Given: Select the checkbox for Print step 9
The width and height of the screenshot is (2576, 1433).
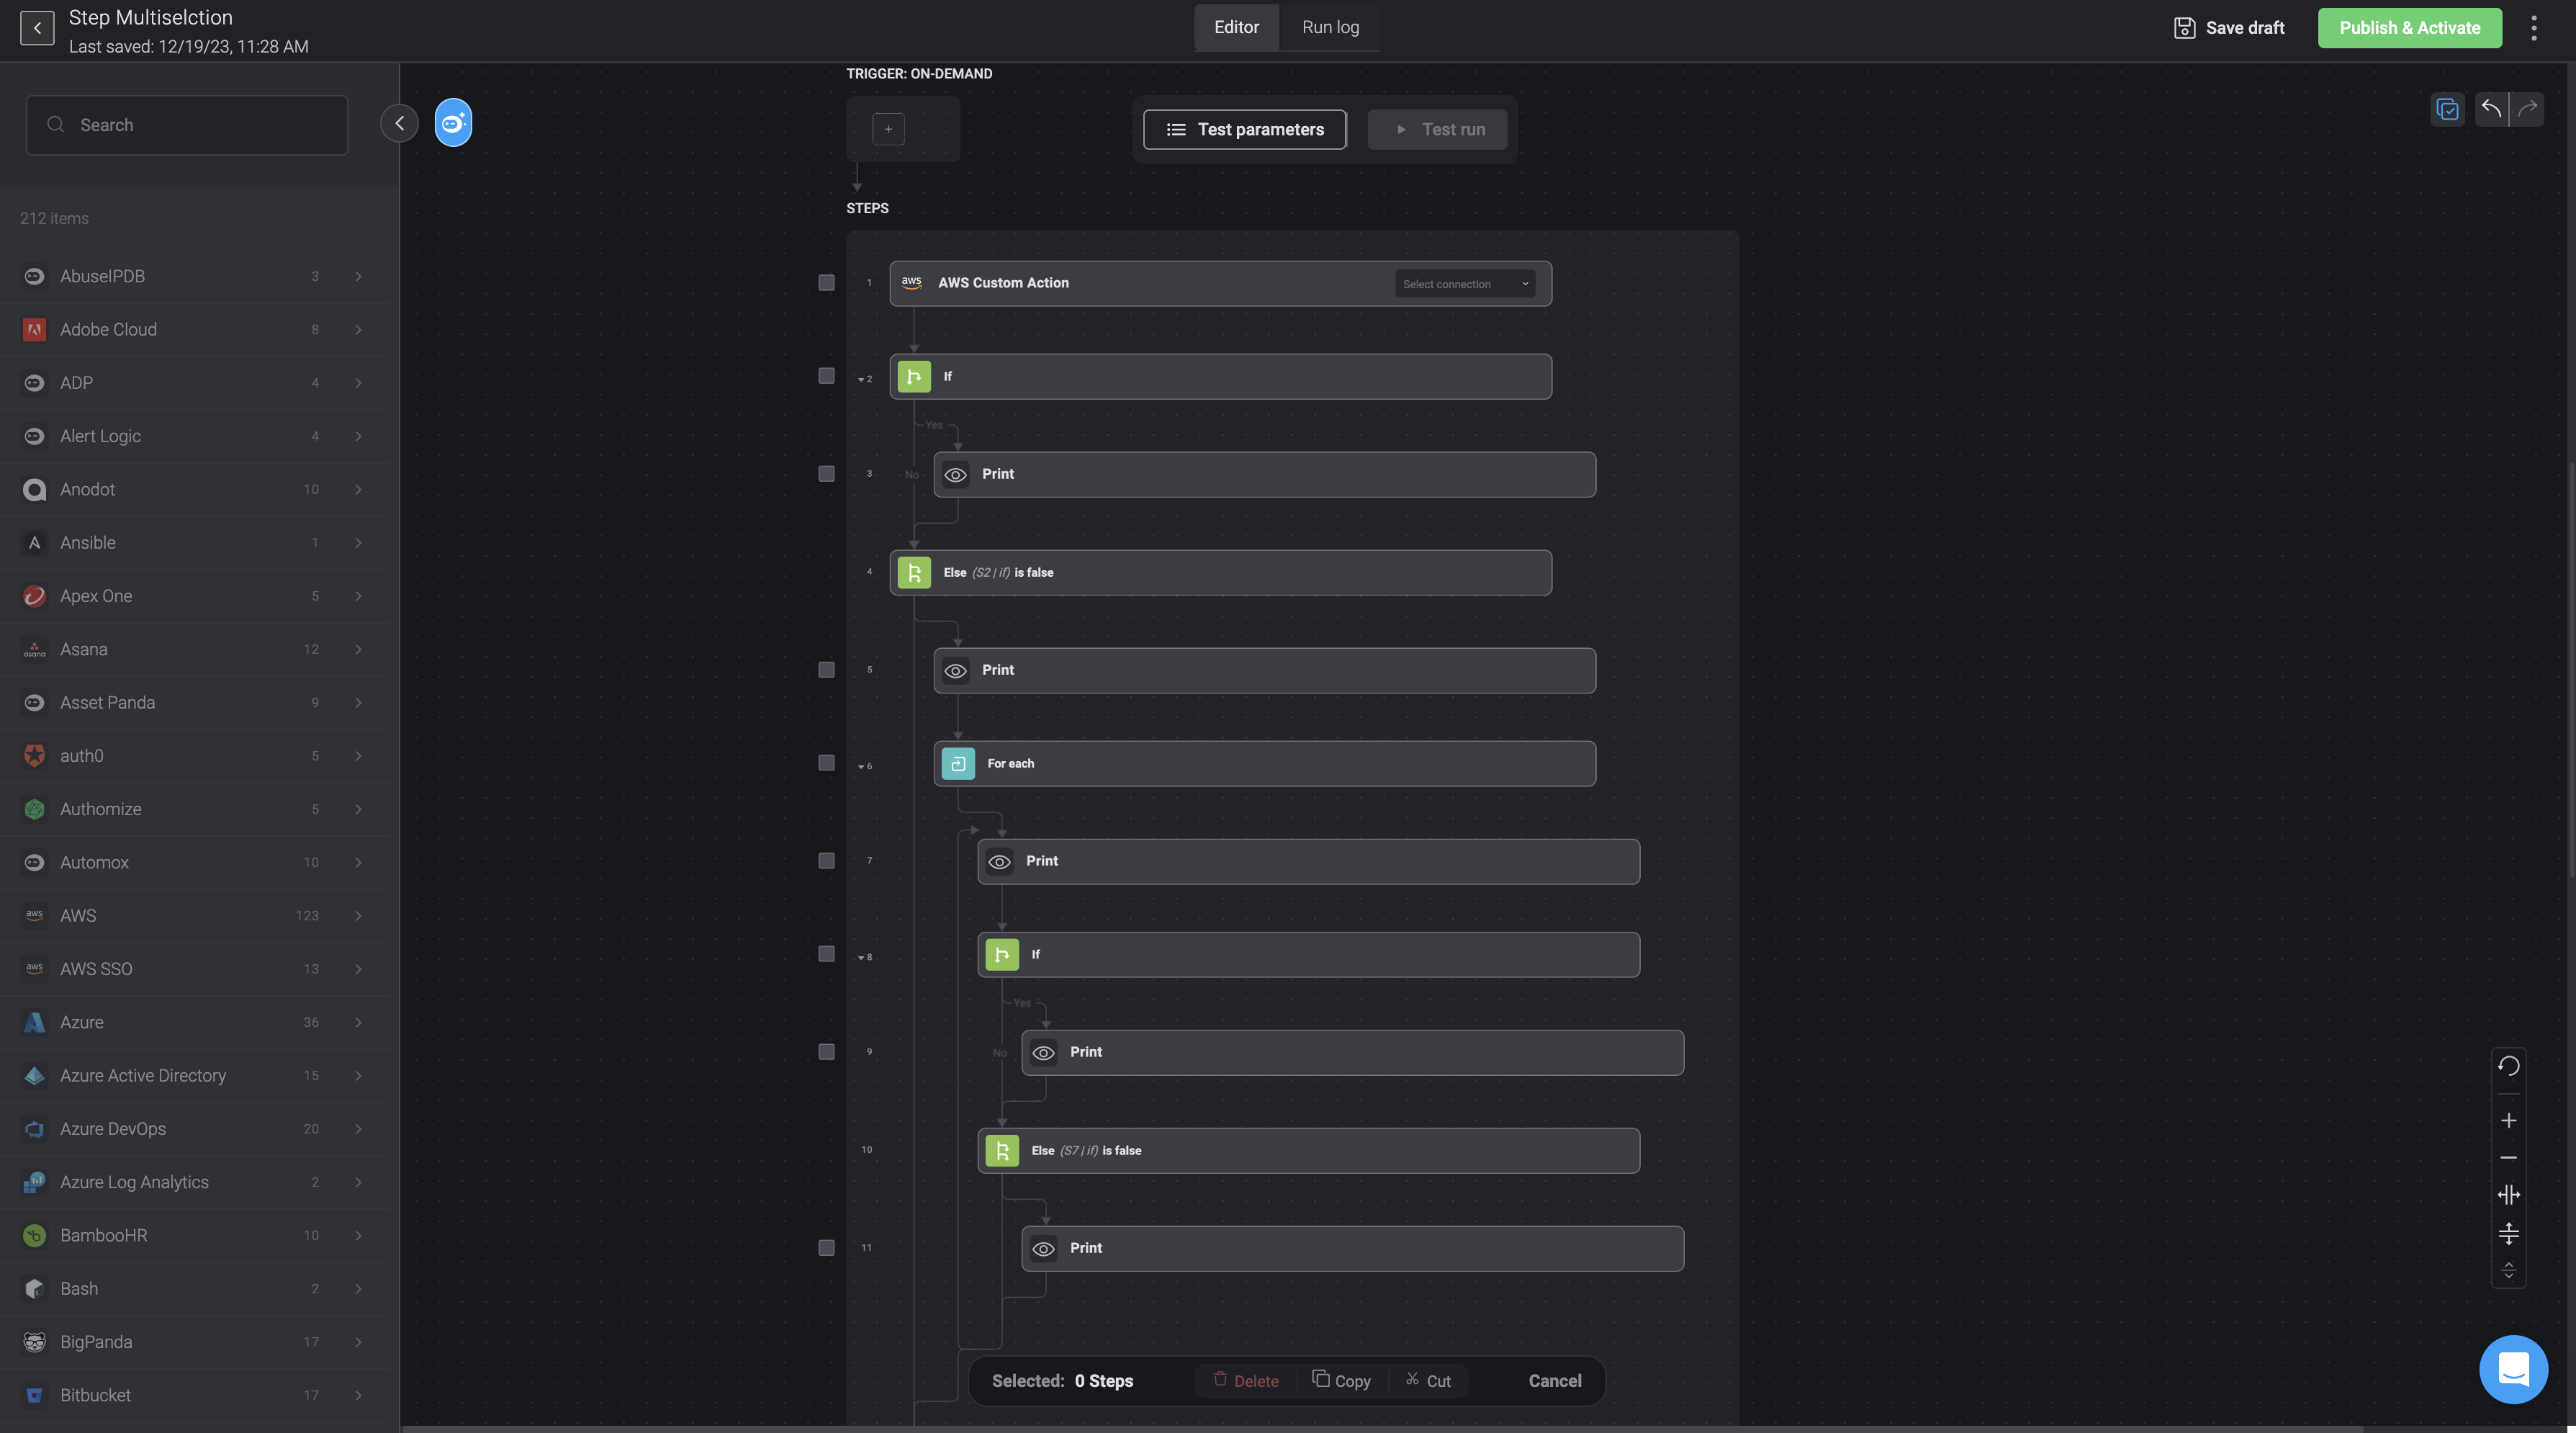Looking at the screenshot, I should click(826, 1052).
